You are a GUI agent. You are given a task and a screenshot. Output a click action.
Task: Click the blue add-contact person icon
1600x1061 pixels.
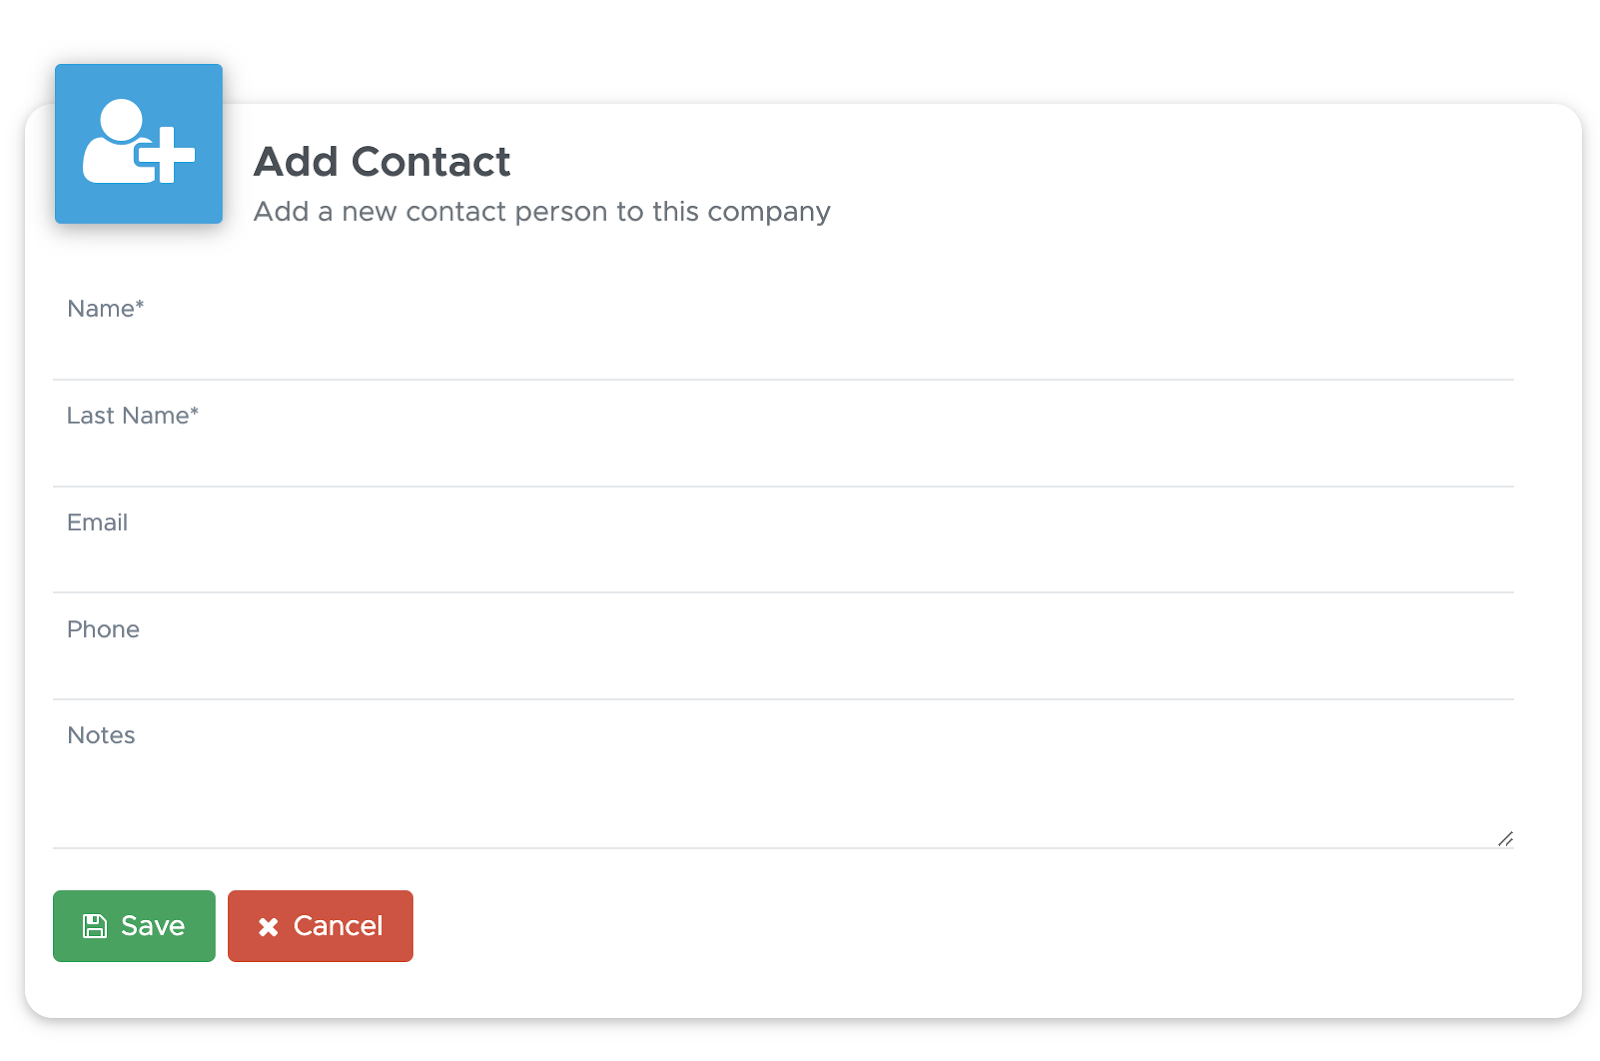coord(139,143)
